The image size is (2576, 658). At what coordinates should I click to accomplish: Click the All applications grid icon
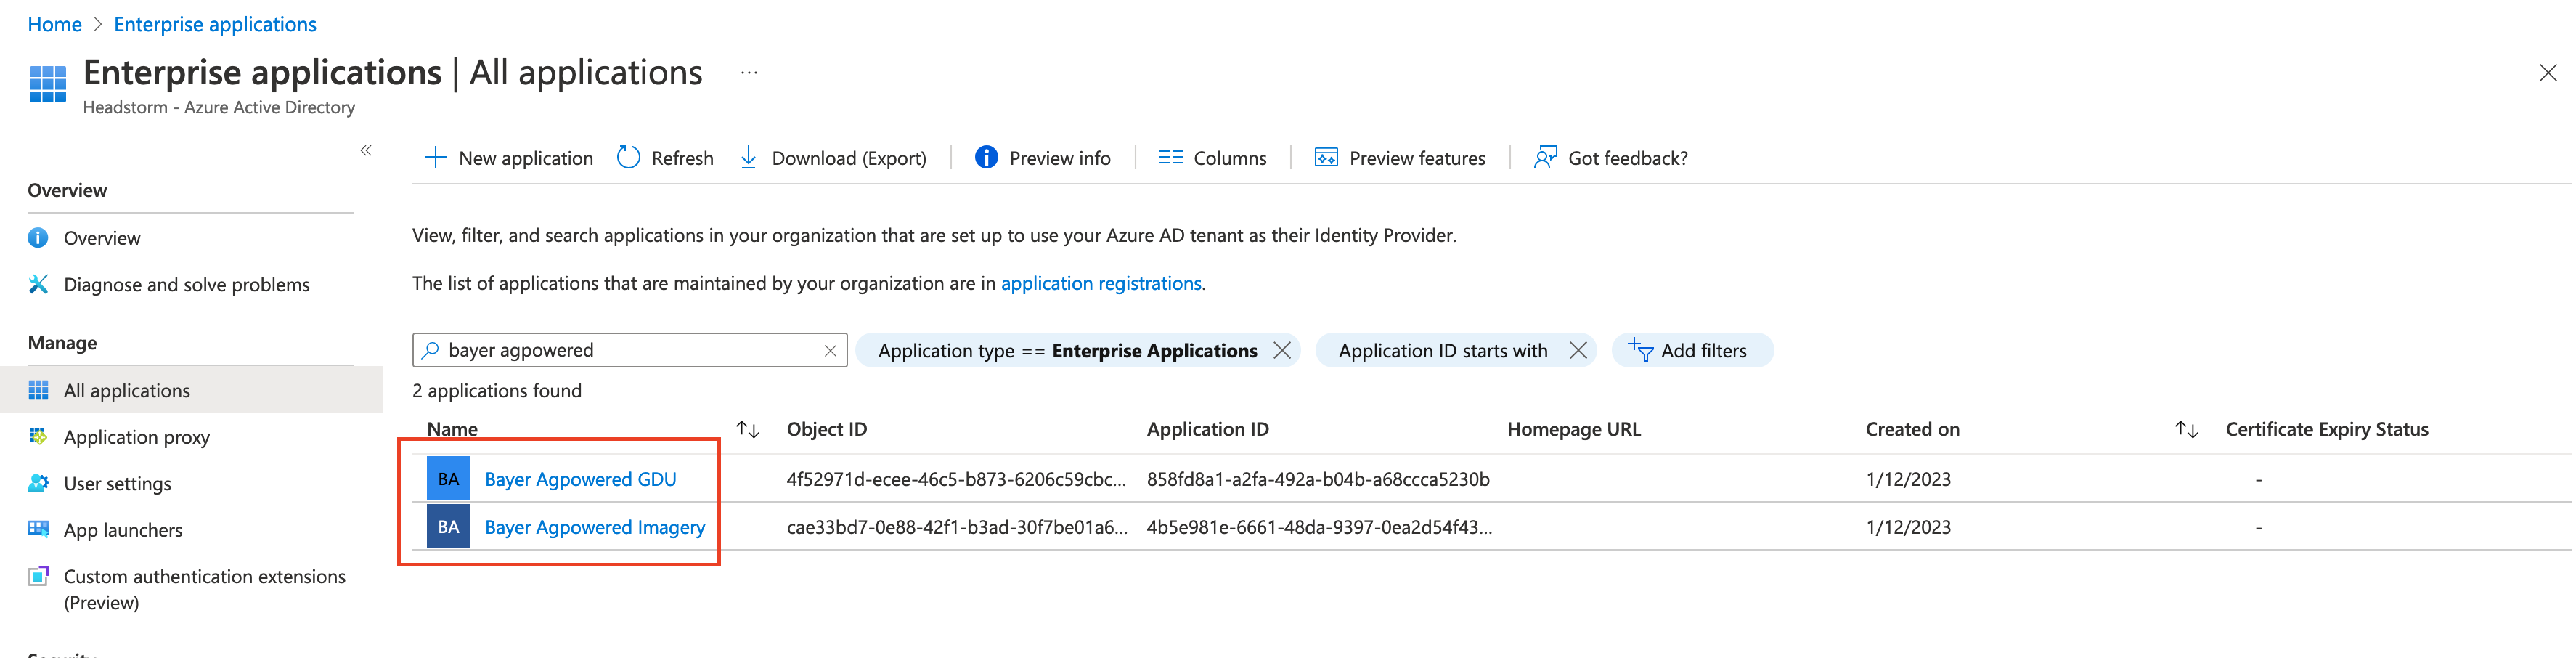coord(38,390)
